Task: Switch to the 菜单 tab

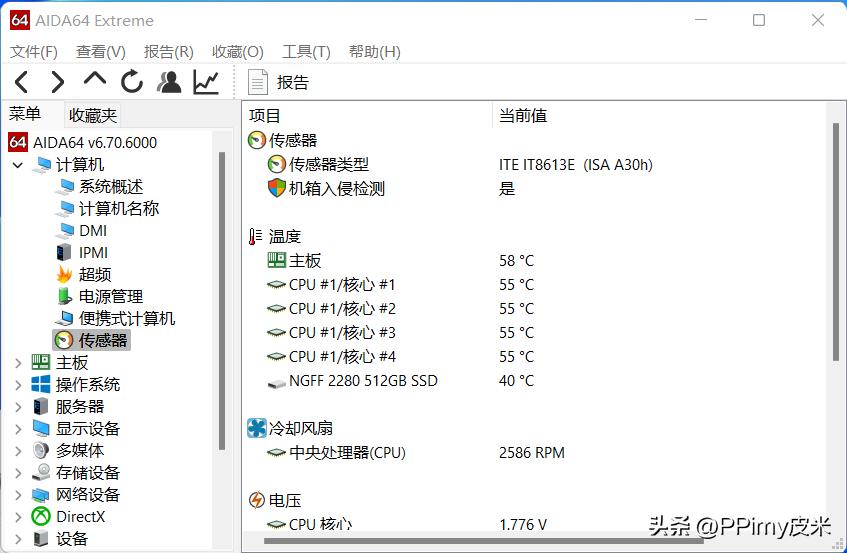Action: pyautogui.click(x=24, y=114)
